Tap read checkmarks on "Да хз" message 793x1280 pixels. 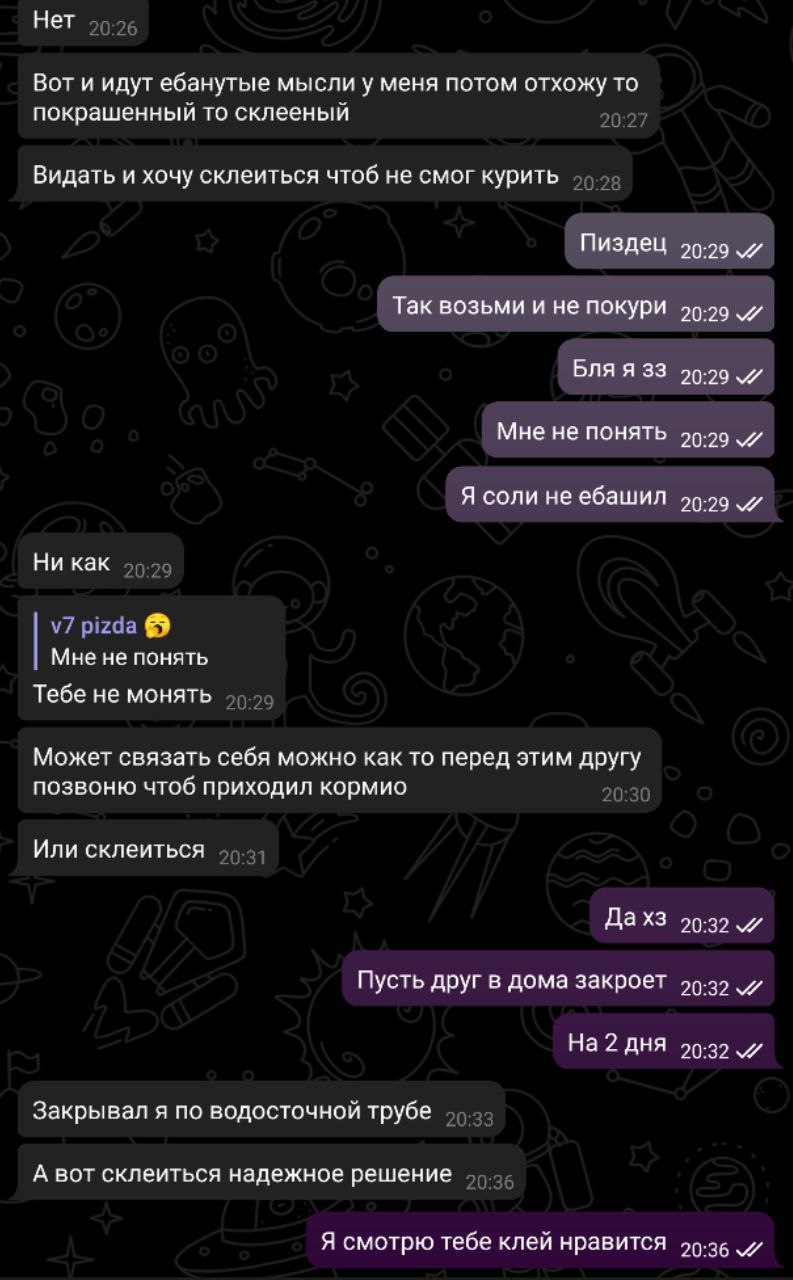pyautogui.click(x=749, y=926)
